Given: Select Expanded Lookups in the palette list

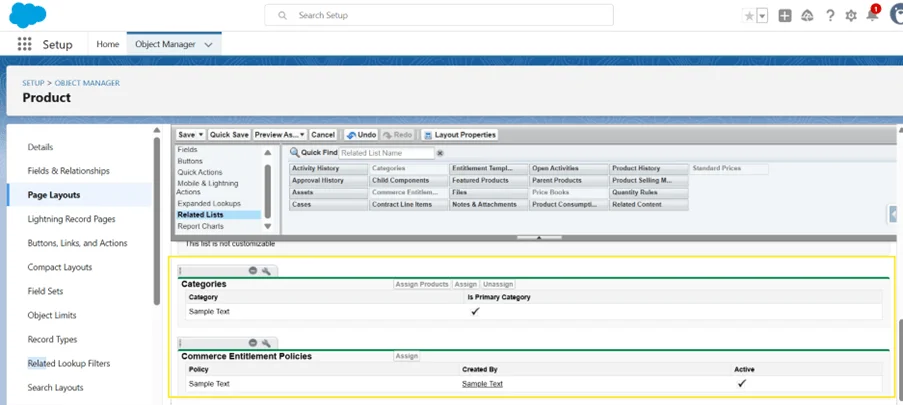Looking at the screenshot, I should [209, 203].
